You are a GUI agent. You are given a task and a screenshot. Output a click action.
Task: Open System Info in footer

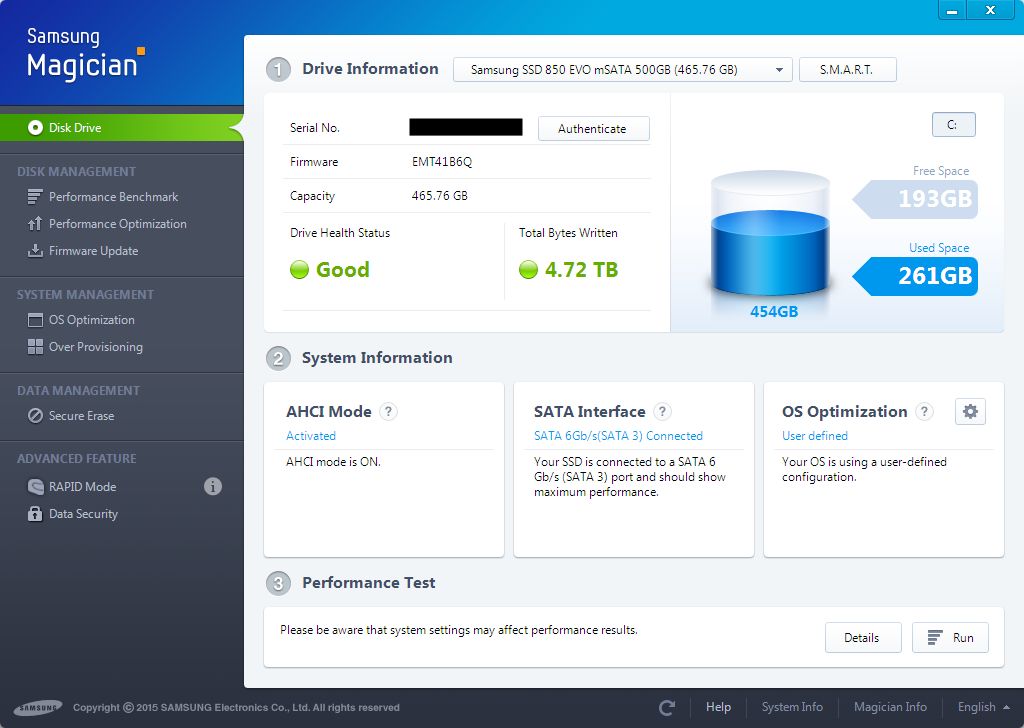pos(792,707)
